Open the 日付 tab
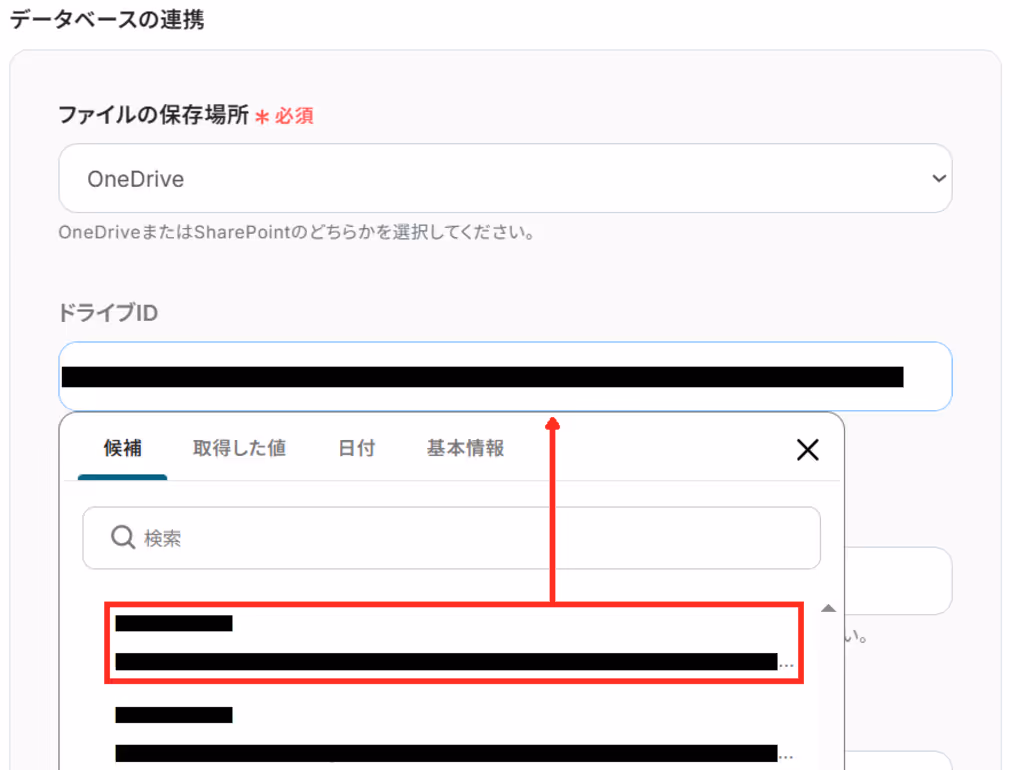This screenshot has width=1010, height=770. coord(356,448)
